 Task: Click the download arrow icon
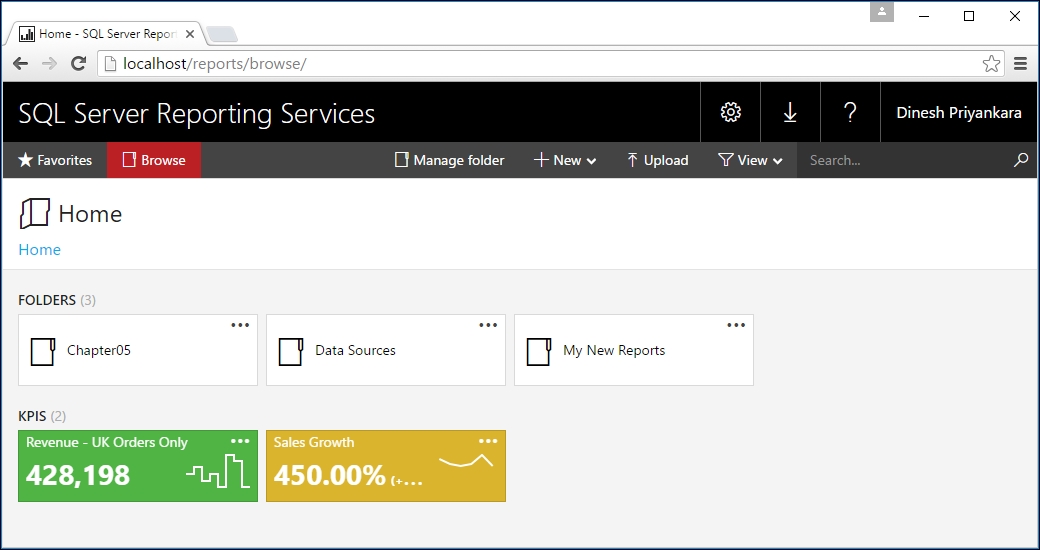point(790,112)
